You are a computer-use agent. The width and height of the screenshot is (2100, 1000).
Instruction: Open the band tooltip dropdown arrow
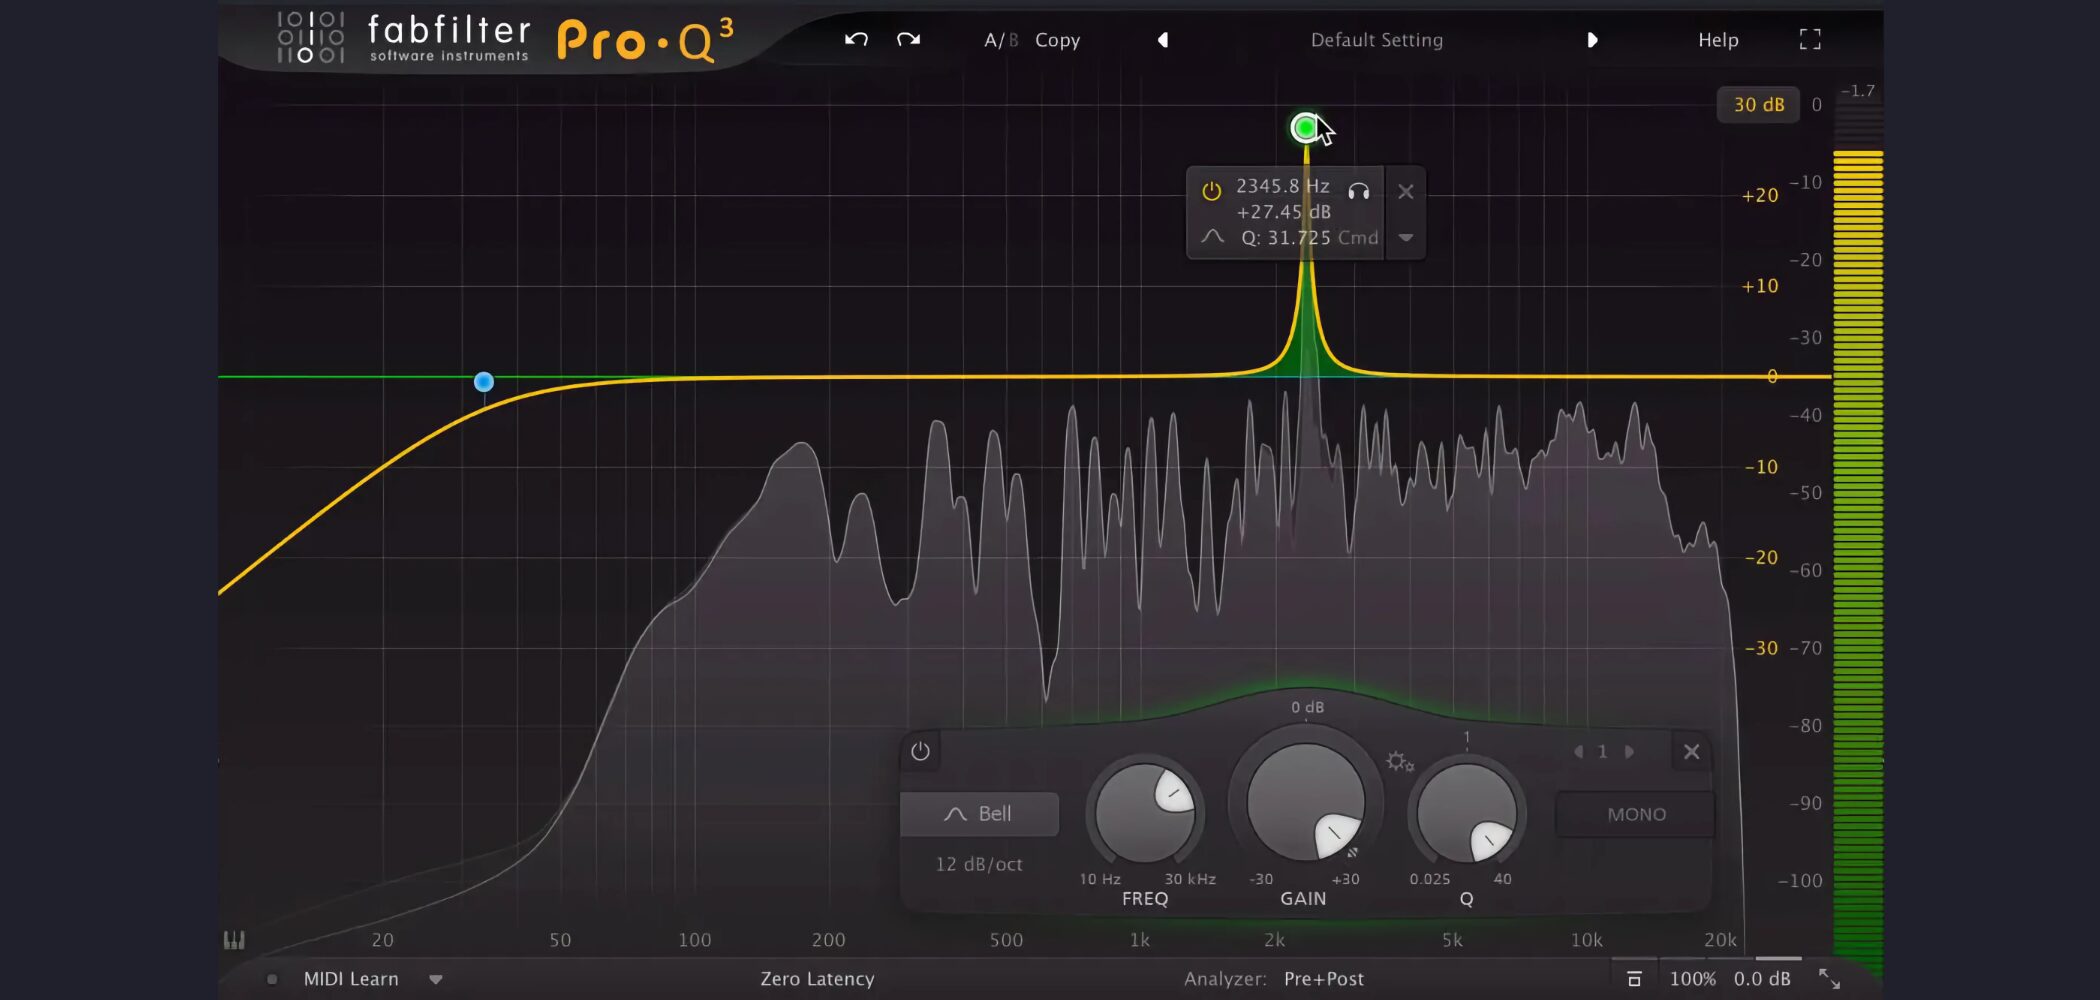pyautogui.click(x=1405, y=237)
